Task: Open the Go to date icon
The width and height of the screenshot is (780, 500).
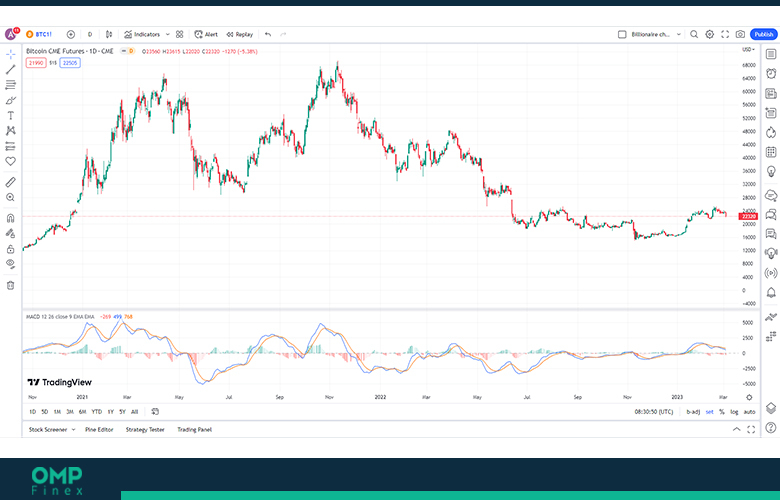Action: pos(155,411)
